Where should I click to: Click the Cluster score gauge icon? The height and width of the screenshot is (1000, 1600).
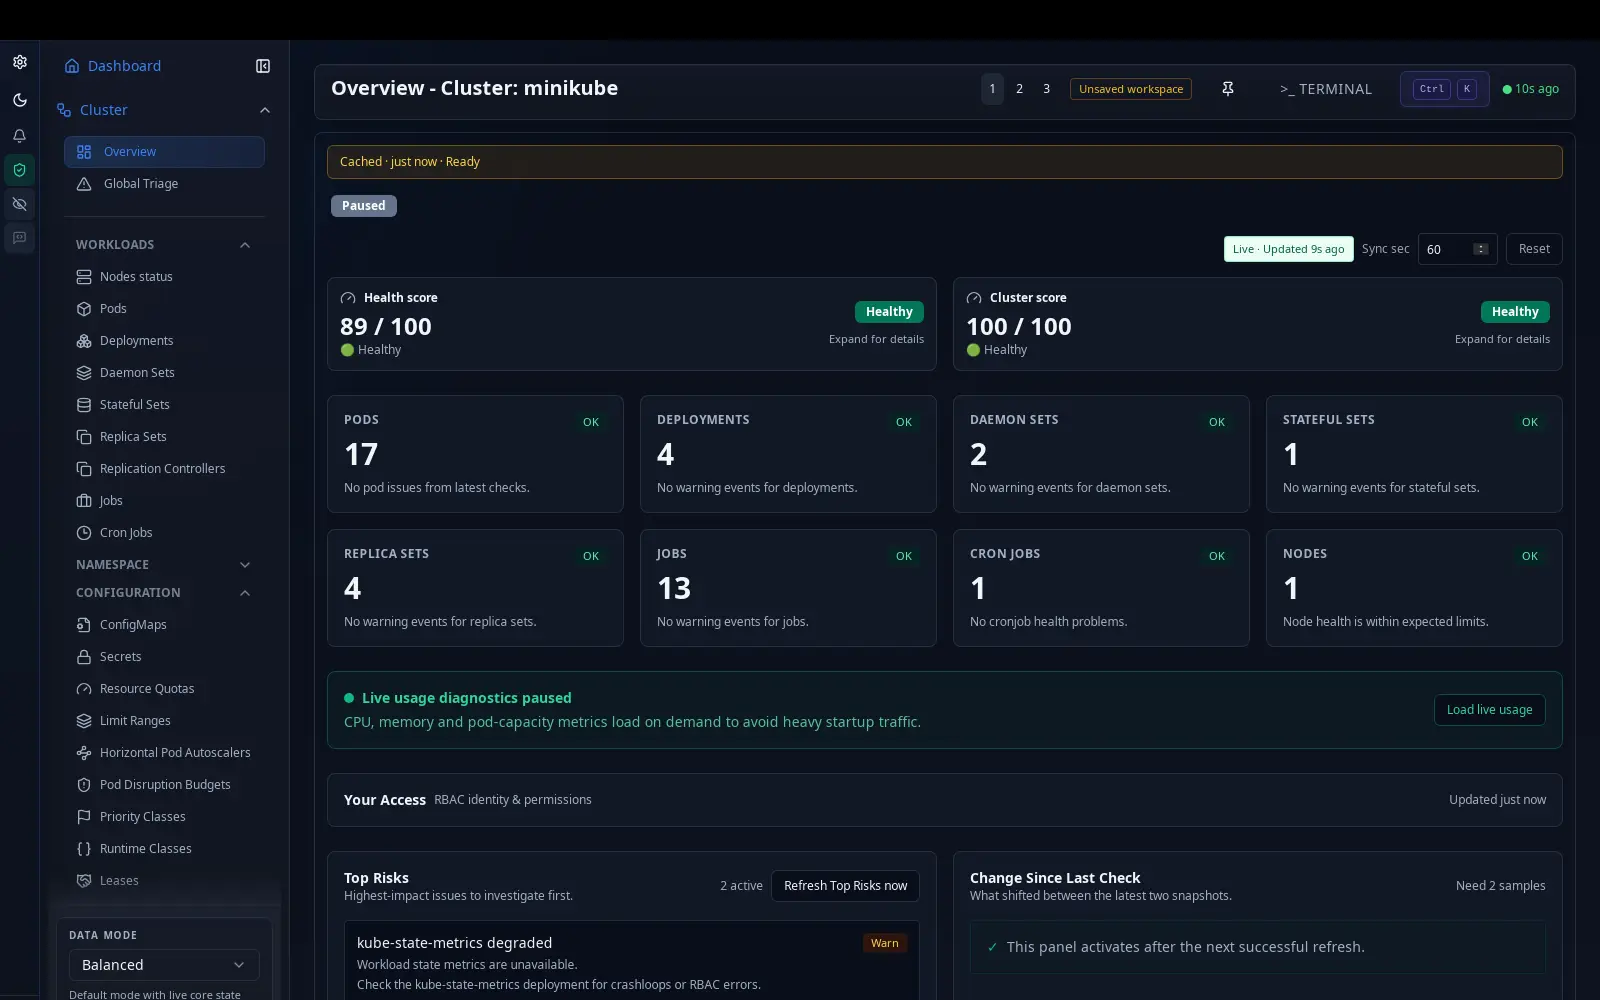974,298
